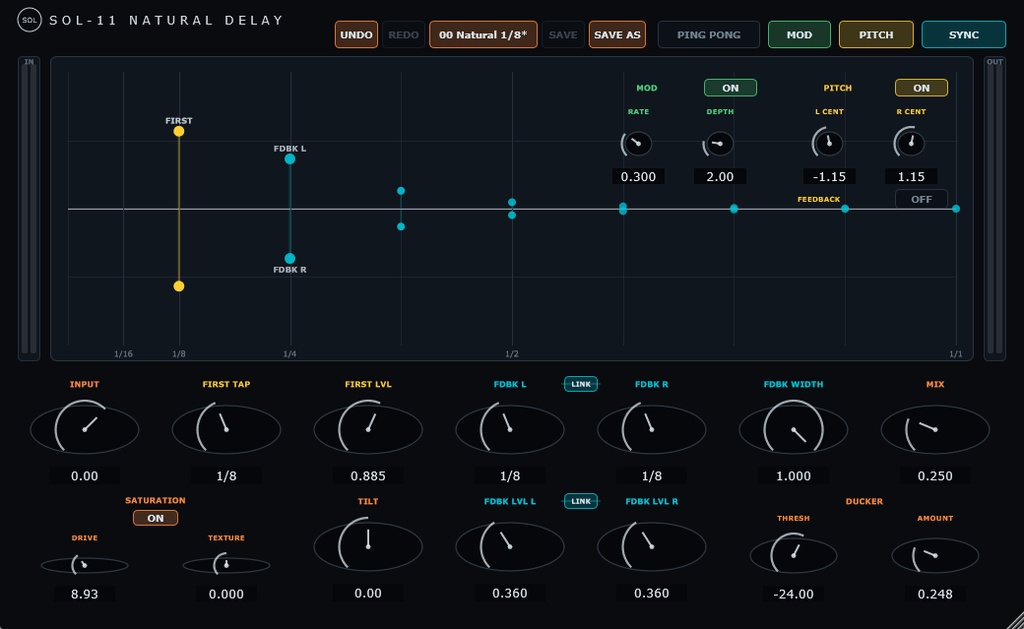The image size is (1024, 629).
Task: Toggle the SYNC button
Action: pos(963,35)
